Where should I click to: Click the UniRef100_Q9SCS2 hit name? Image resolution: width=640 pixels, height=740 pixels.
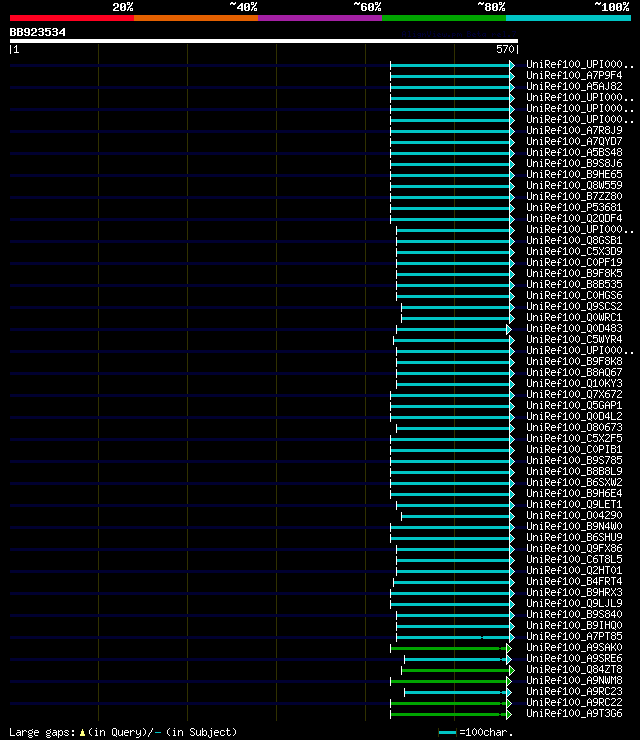[x=574, y=307]
